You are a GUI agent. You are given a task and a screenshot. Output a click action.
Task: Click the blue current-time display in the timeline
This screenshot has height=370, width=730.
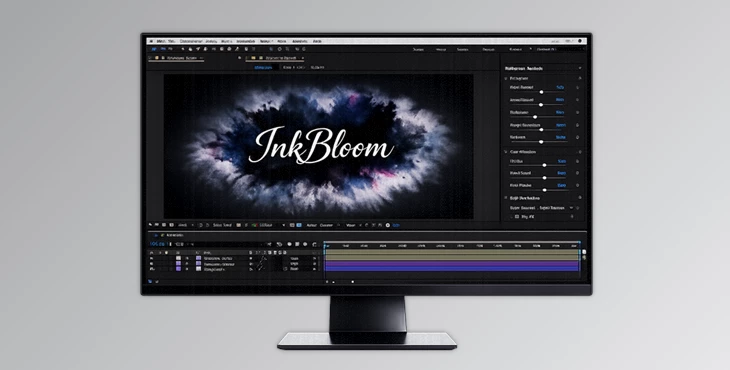click(x=159, y=244)
